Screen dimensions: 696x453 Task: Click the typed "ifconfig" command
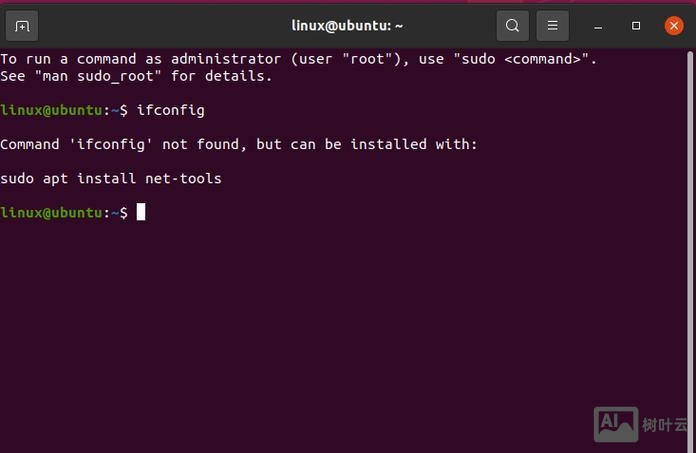170,110
